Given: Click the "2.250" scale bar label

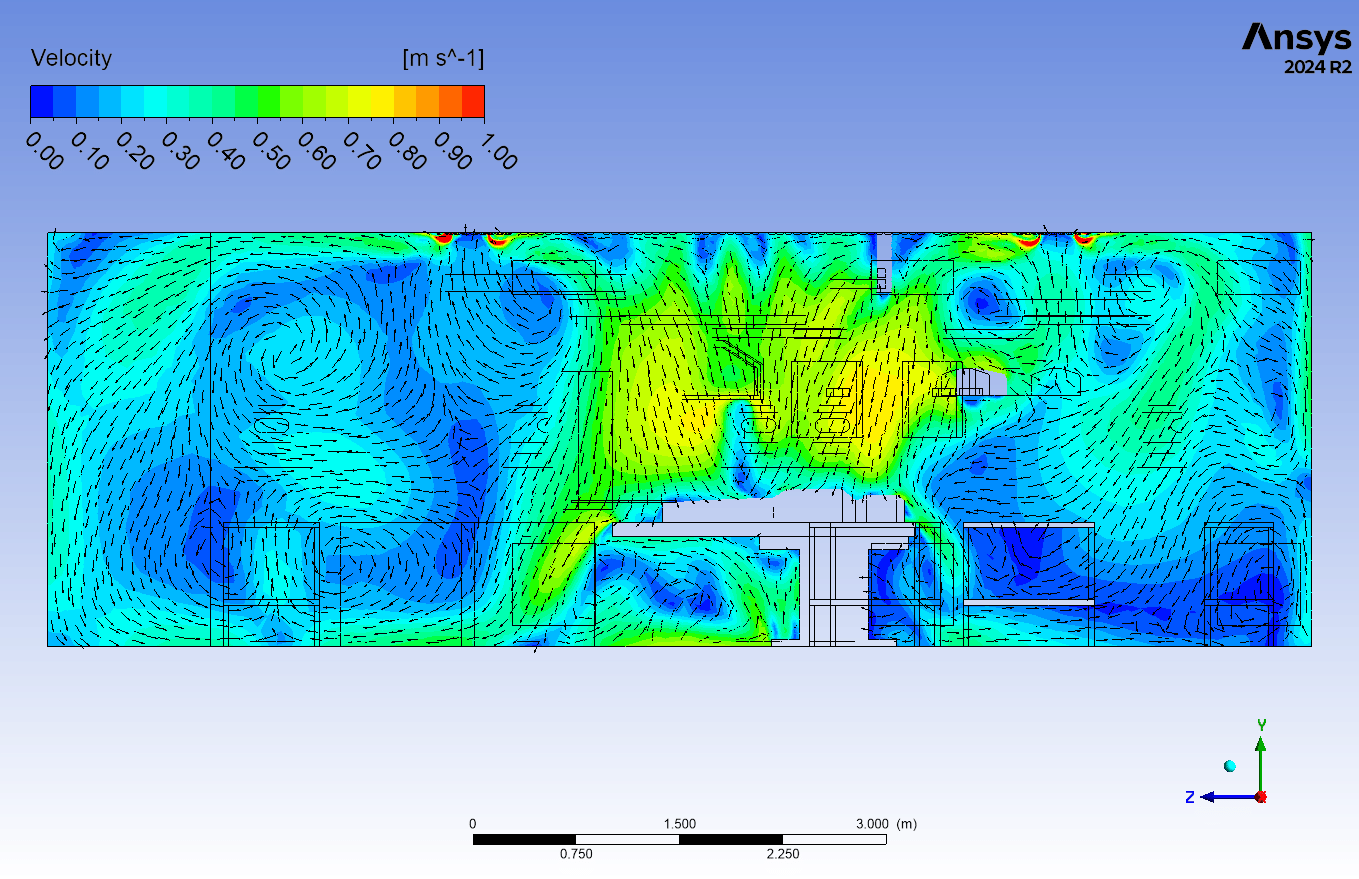Looking at the screenshot, I should click(782, 854).
